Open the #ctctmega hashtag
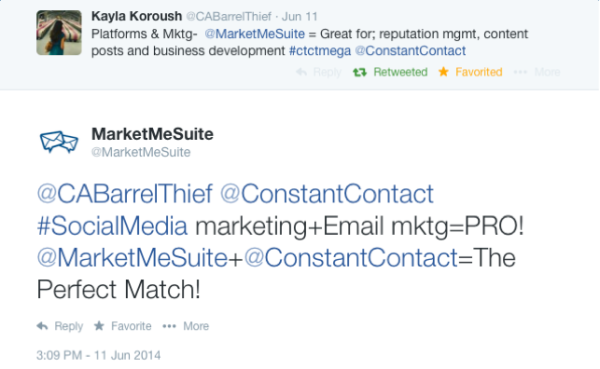The height and width of the screenshot is (369, 600). pos(320,51)
